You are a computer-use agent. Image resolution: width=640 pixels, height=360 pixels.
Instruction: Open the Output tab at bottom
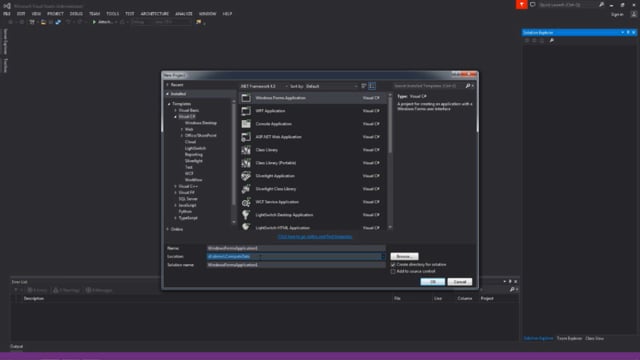[17, 346]
